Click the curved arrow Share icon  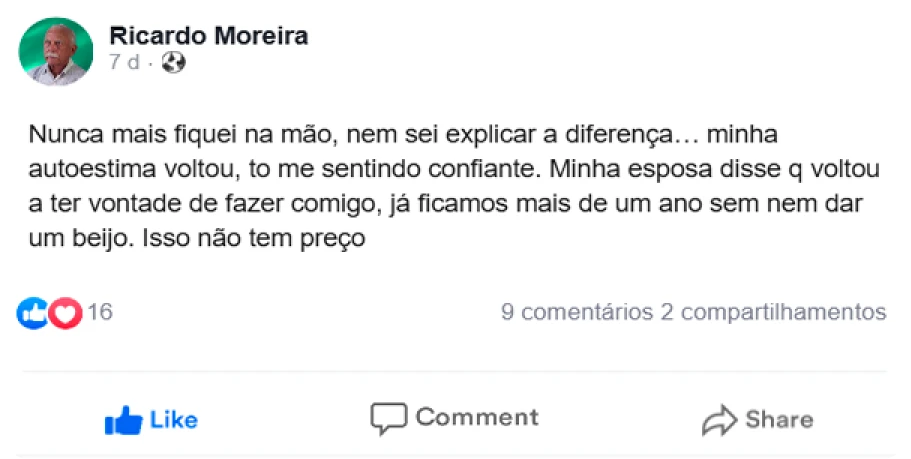[719, 420]
